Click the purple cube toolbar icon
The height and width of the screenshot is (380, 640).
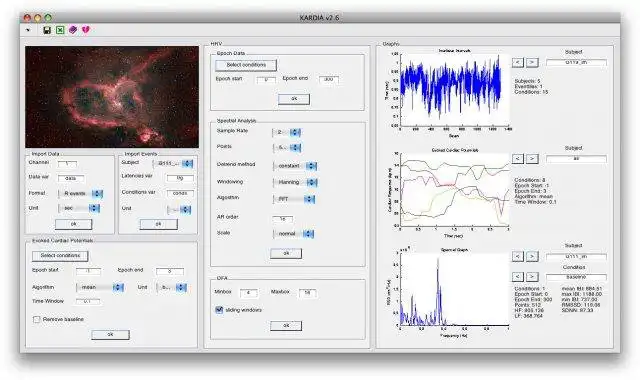tap(73, 30)
